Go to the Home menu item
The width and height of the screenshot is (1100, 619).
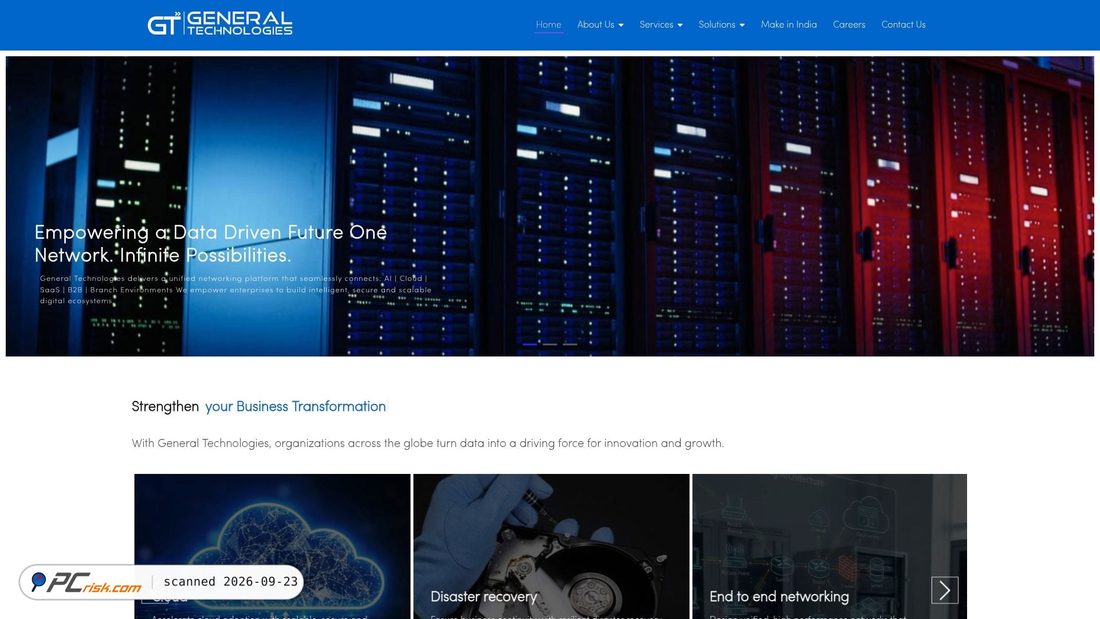pyautogui.click(x=548, y=25)
